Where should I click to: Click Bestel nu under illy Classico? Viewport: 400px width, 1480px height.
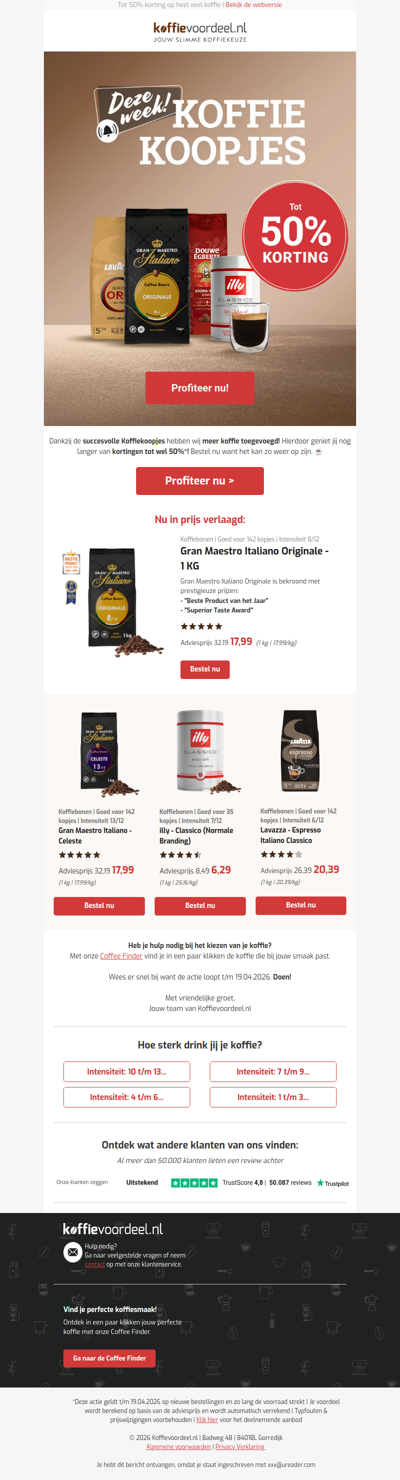click(x=200, y=905)
